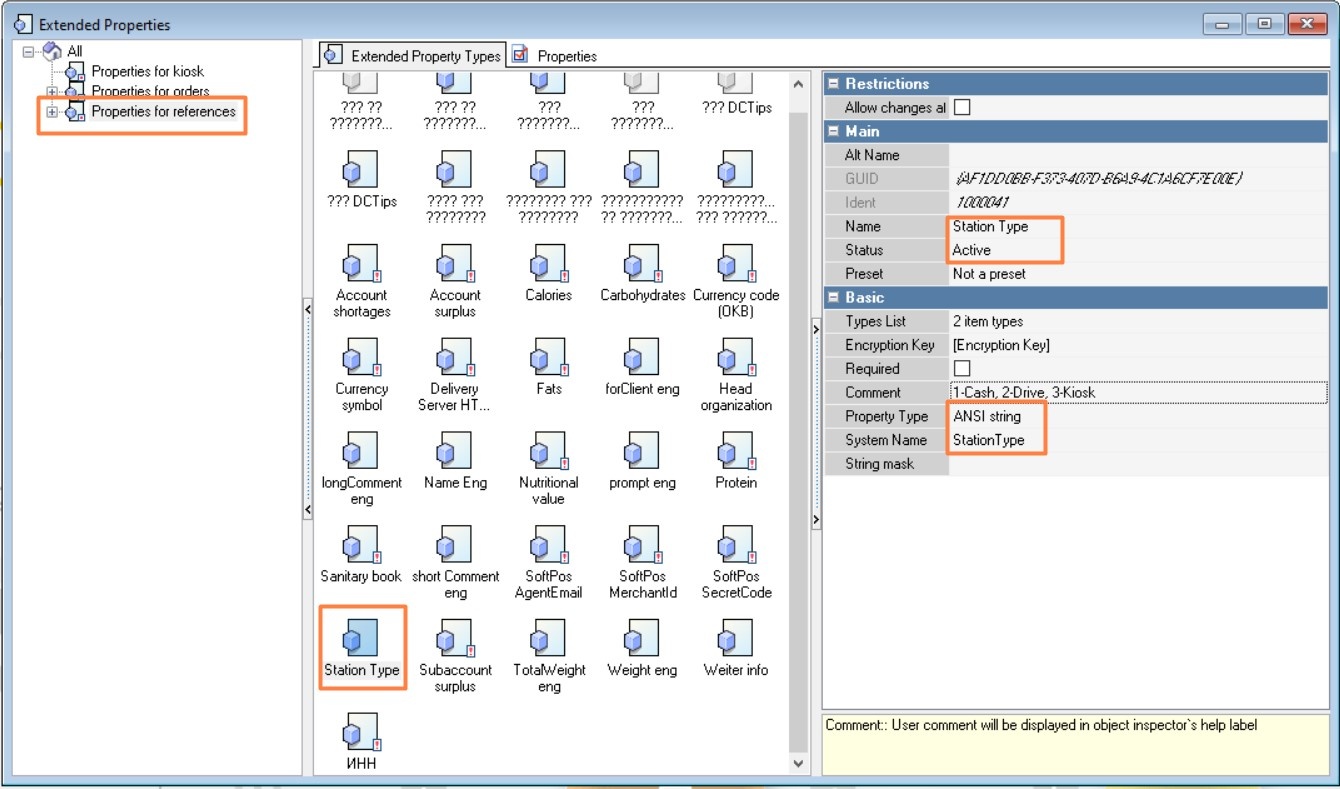
Task: Select the Calories property icon
Action: (549, 265)
